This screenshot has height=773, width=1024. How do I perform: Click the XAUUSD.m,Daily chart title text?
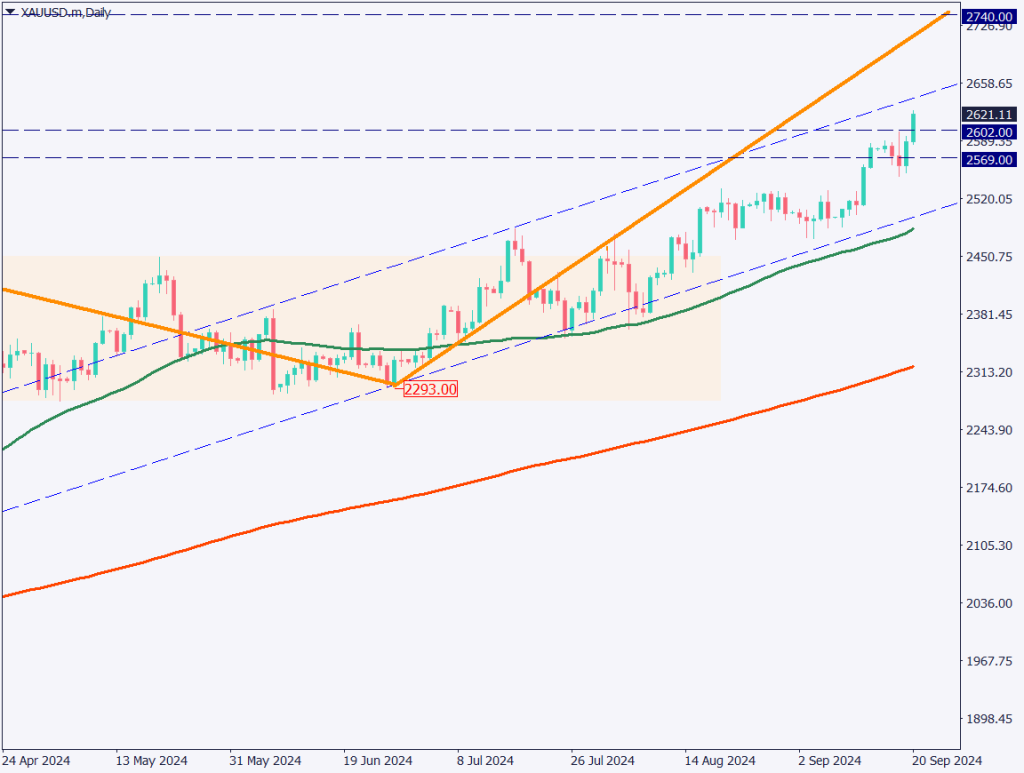click(x=65, y=11)
